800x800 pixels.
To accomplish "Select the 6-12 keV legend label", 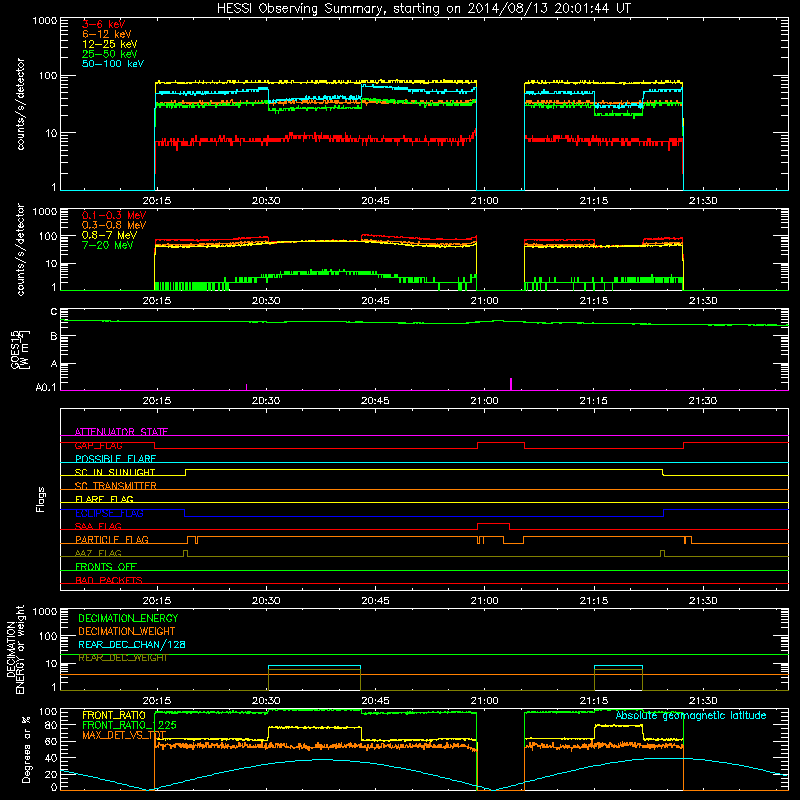I will point(107,34).
